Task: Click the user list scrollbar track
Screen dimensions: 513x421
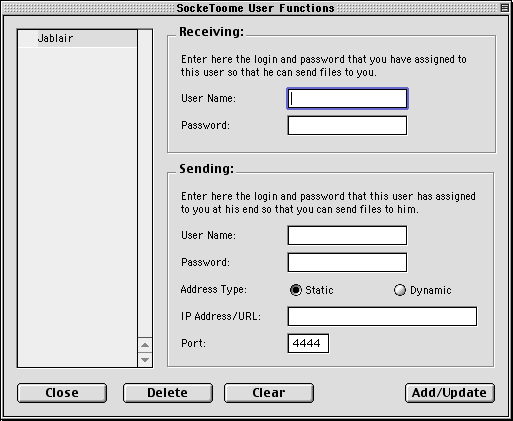Action: tap(145, 183)
